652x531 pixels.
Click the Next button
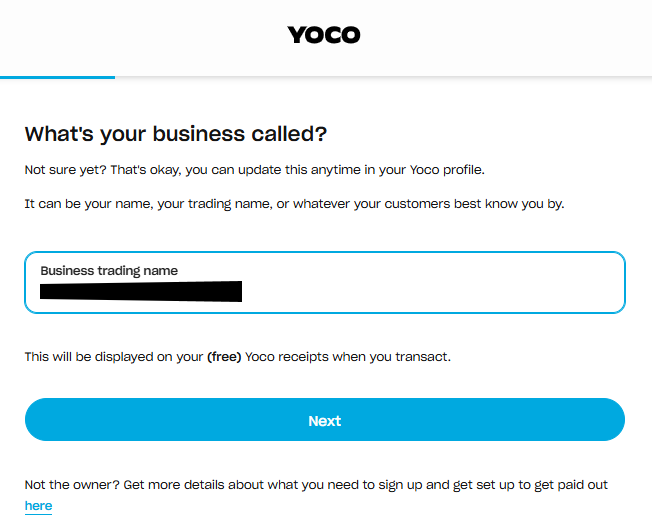point(324,420)
